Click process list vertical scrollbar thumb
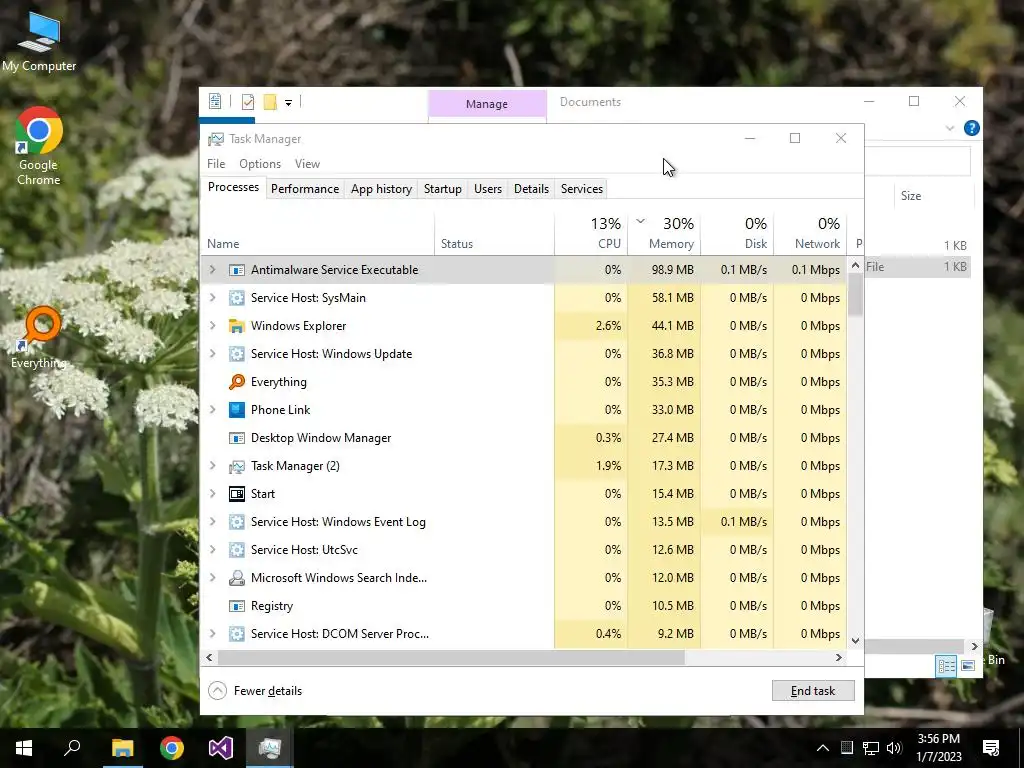 pos(856,295)
